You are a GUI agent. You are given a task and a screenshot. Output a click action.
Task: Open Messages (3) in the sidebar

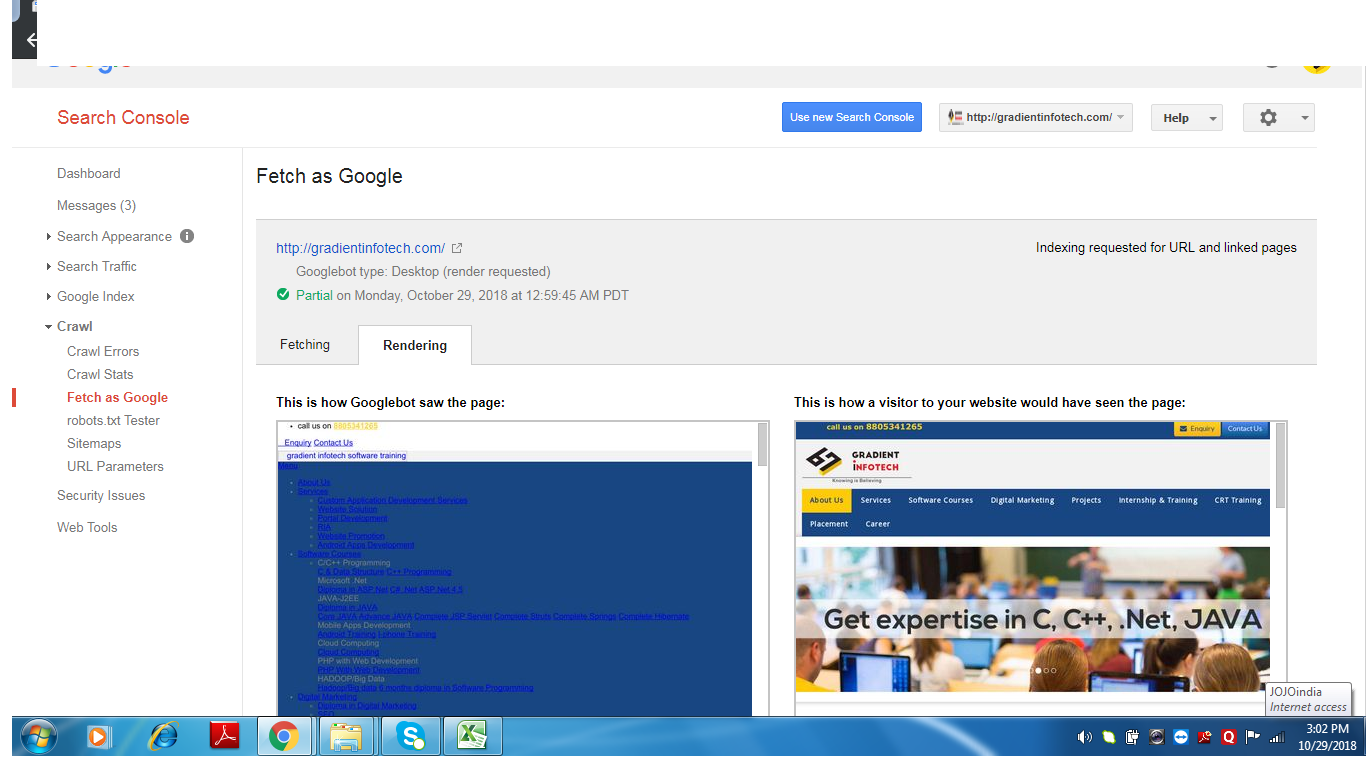point(97,205)
